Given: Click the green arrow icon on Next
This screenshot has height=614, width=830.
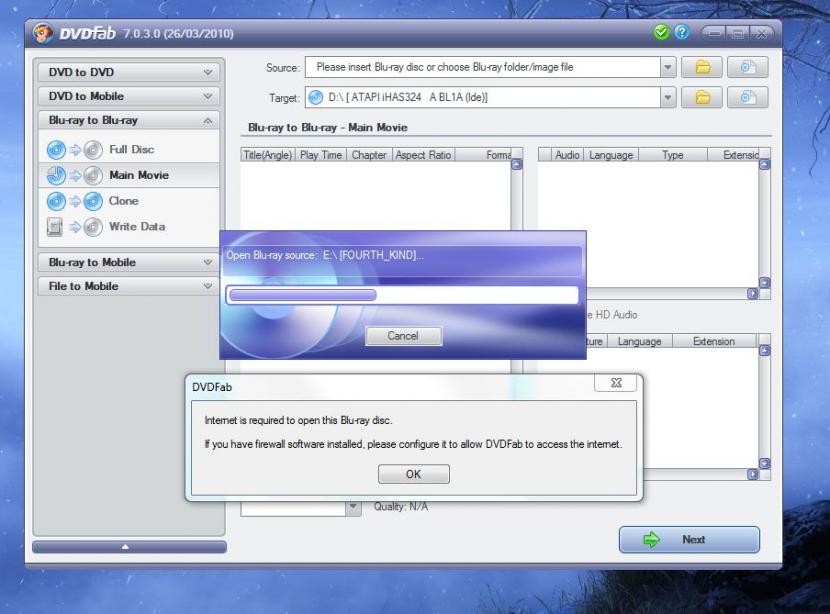Looking at the screenshot, I should [651, 539].
